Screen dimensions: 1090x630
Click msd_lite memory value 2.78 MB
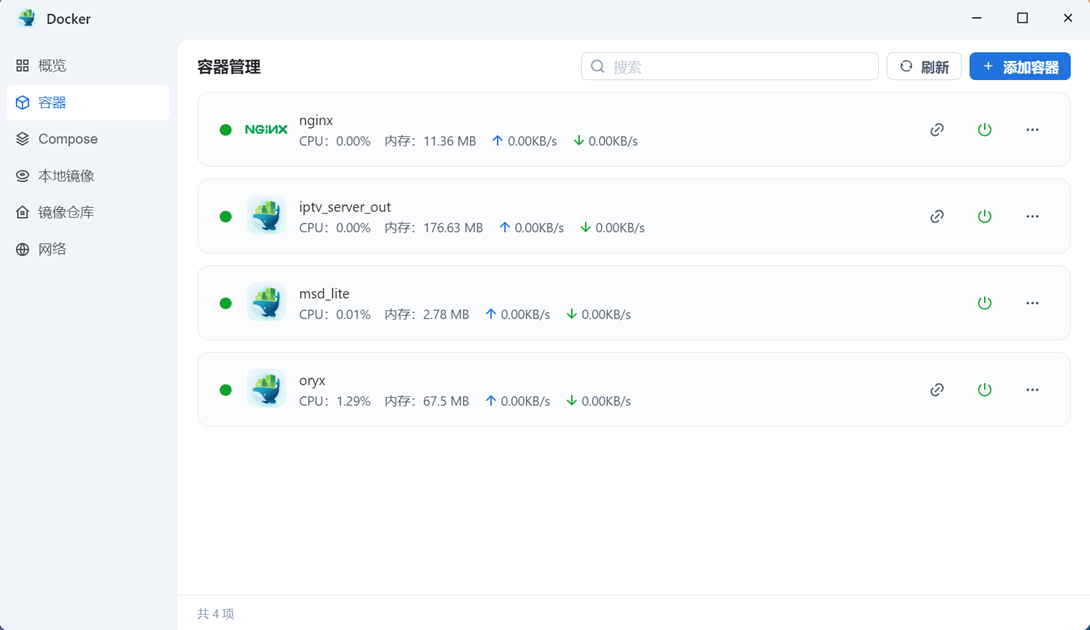[x=446, y=314]
